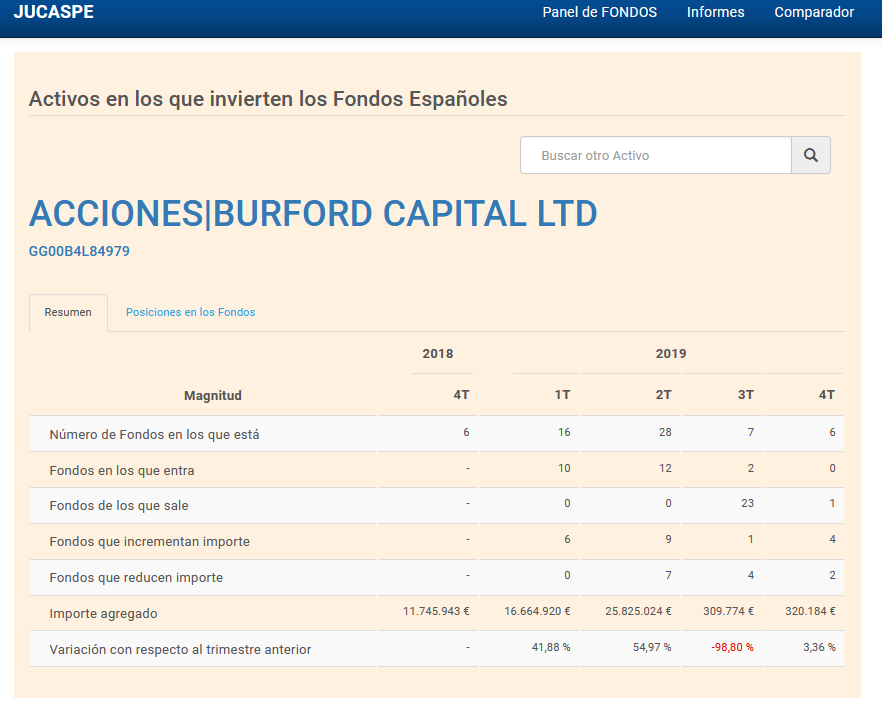Select the 'Fondos de los que sale' row label
Screen dimensions: 882x706
point(119,506)
